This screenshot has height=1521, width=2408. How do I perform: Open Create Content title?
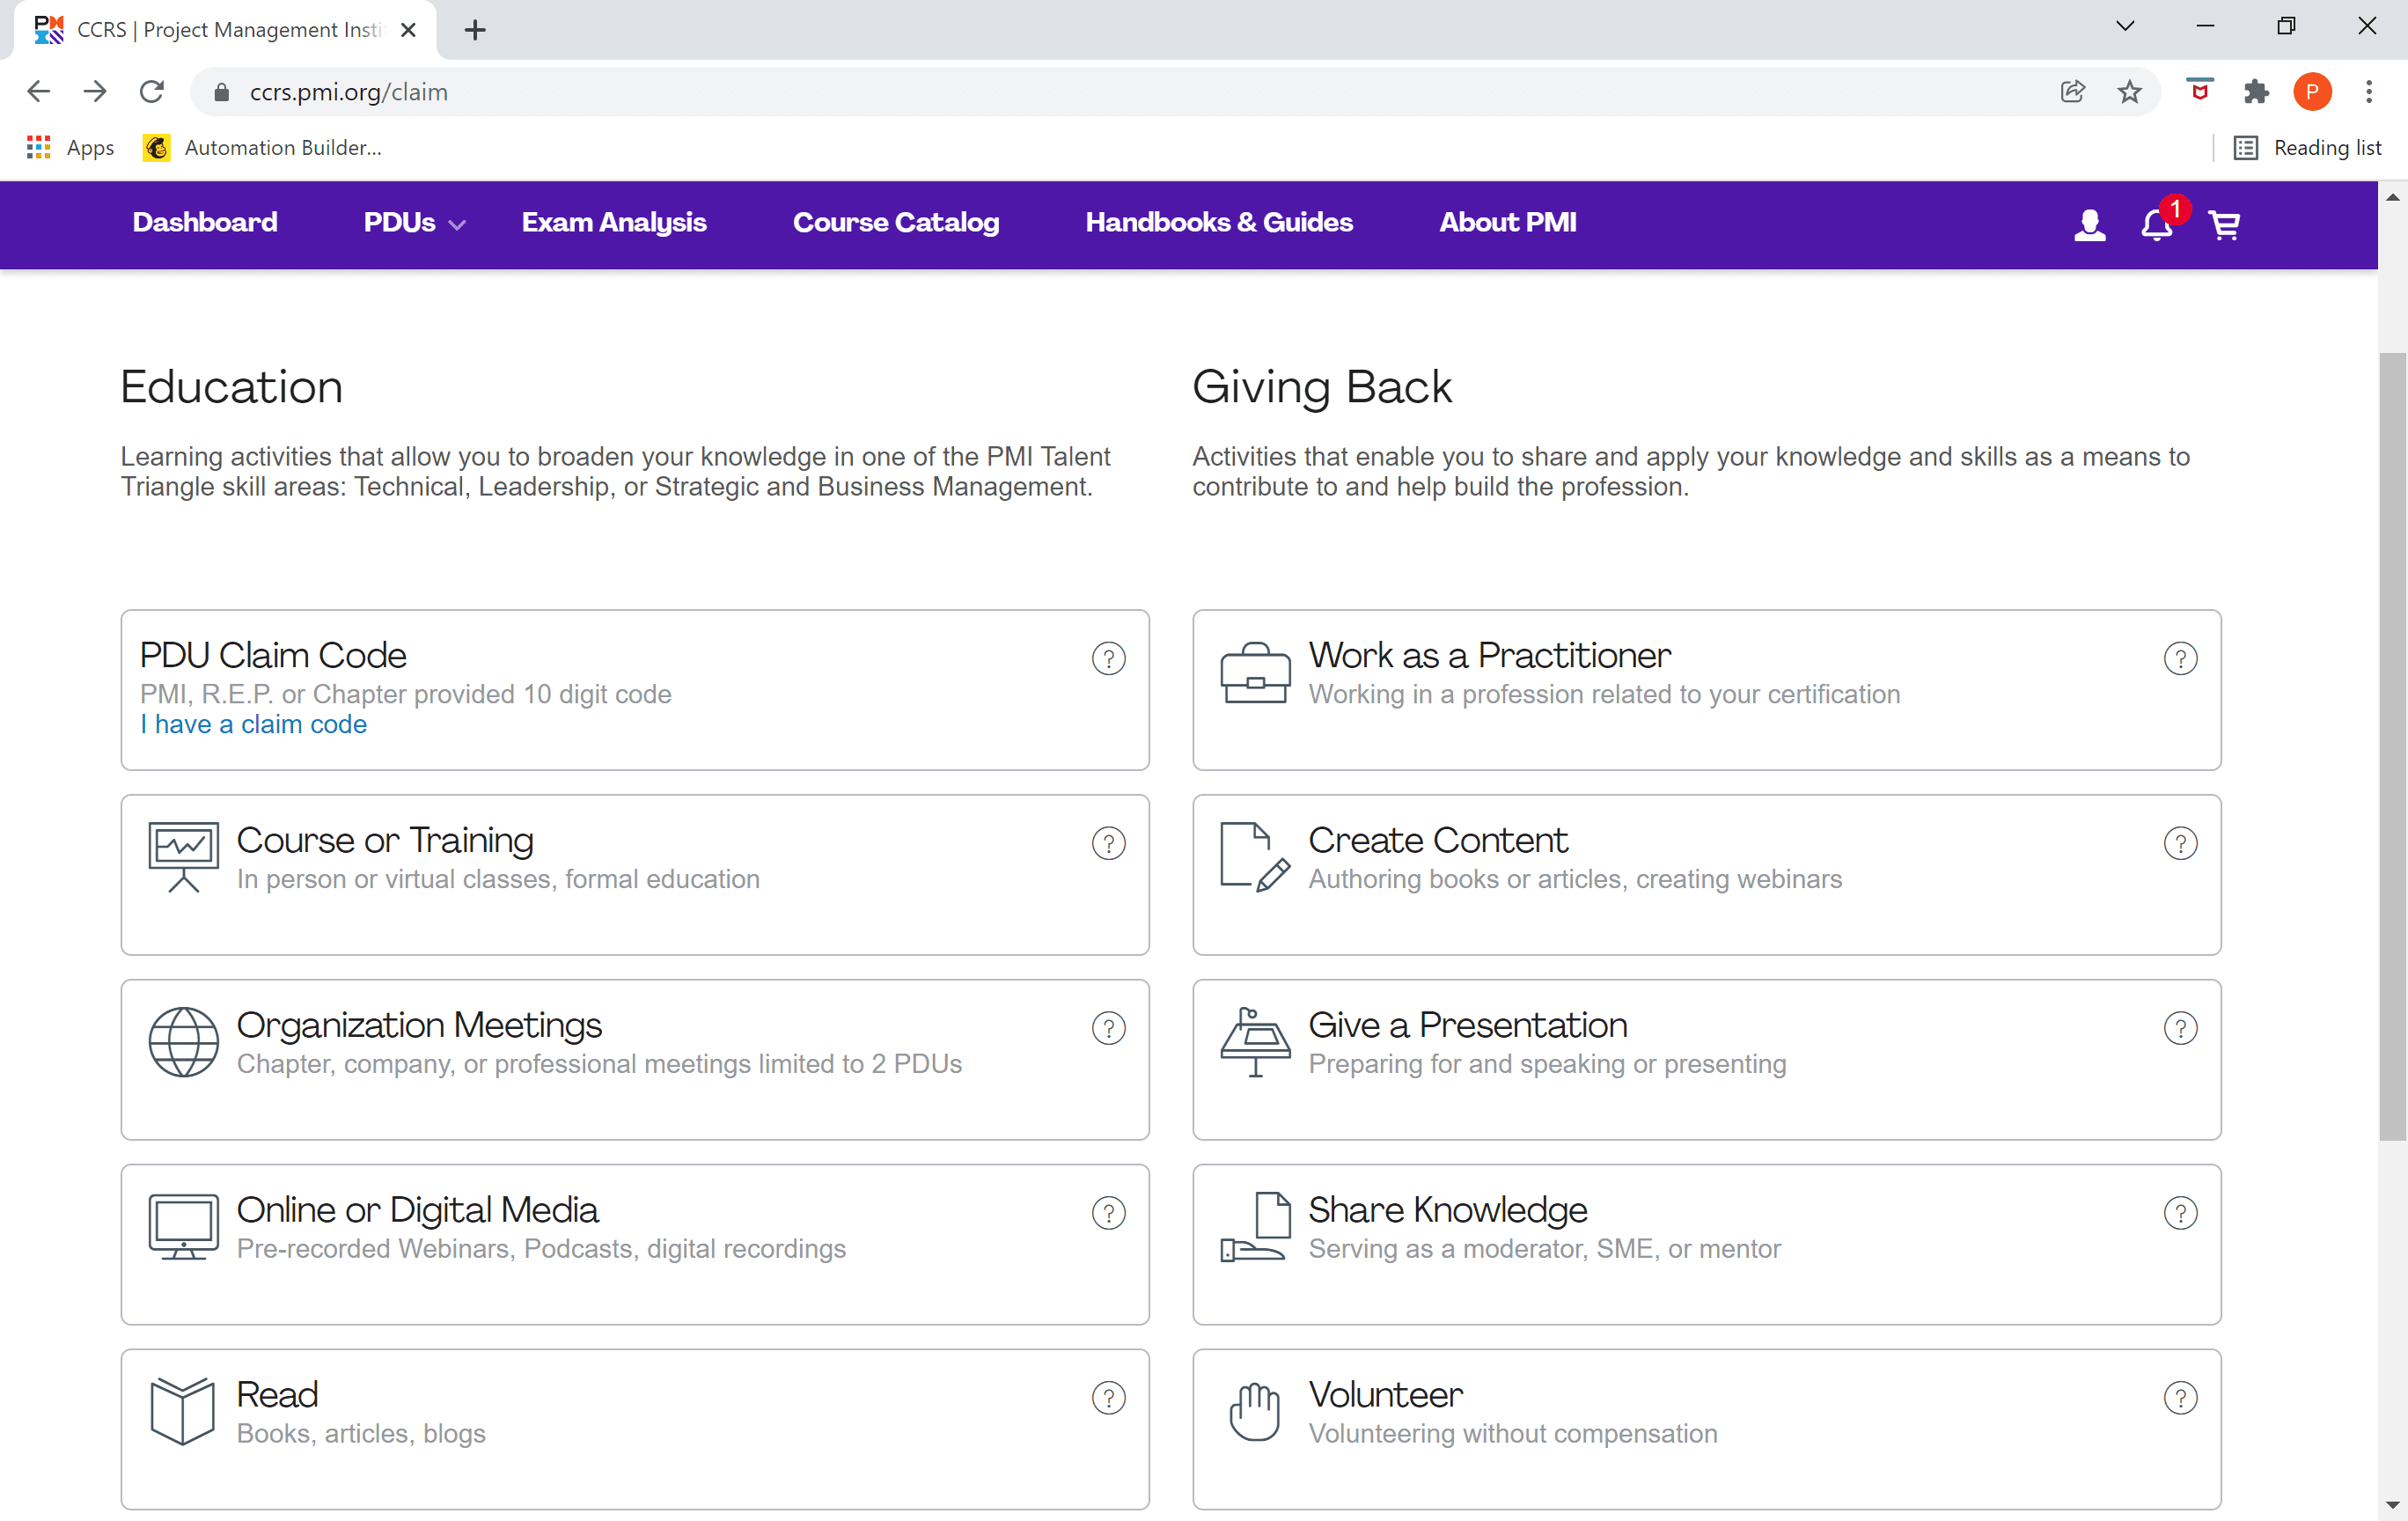click(x=1437, y=840)
